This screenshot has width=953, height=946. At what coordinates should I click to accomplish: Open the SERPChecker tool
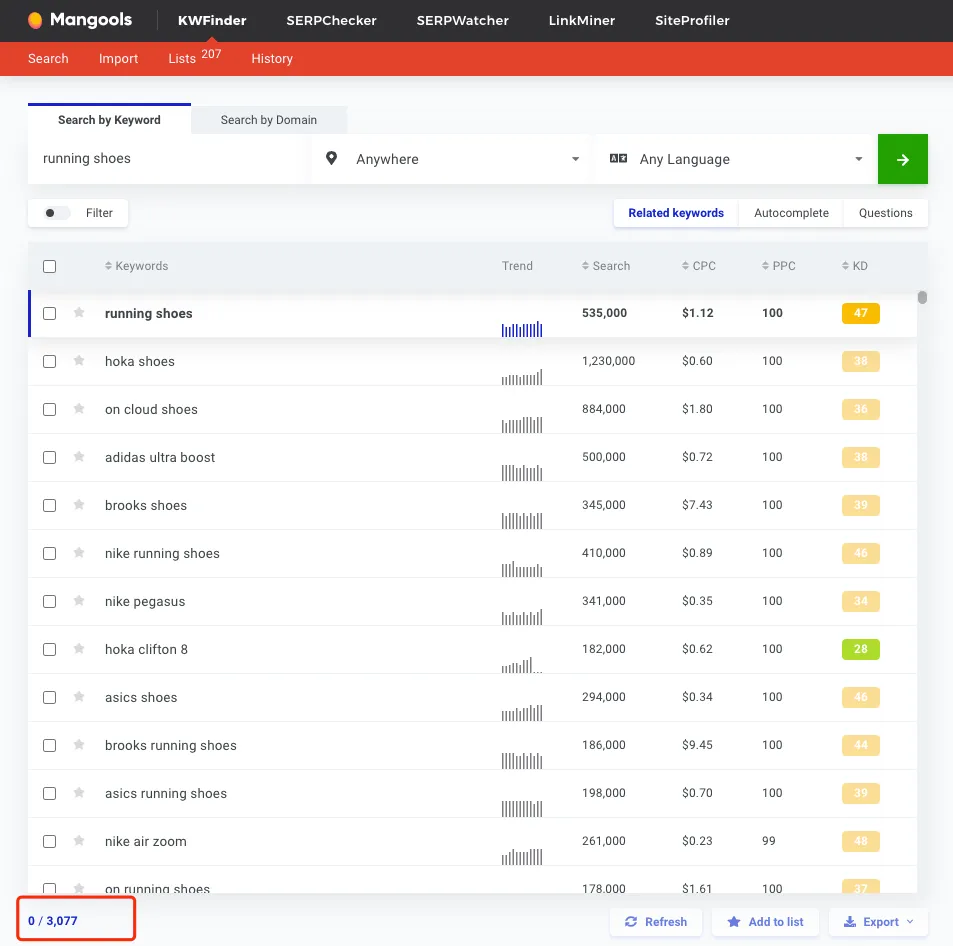(x=331, y=21)
